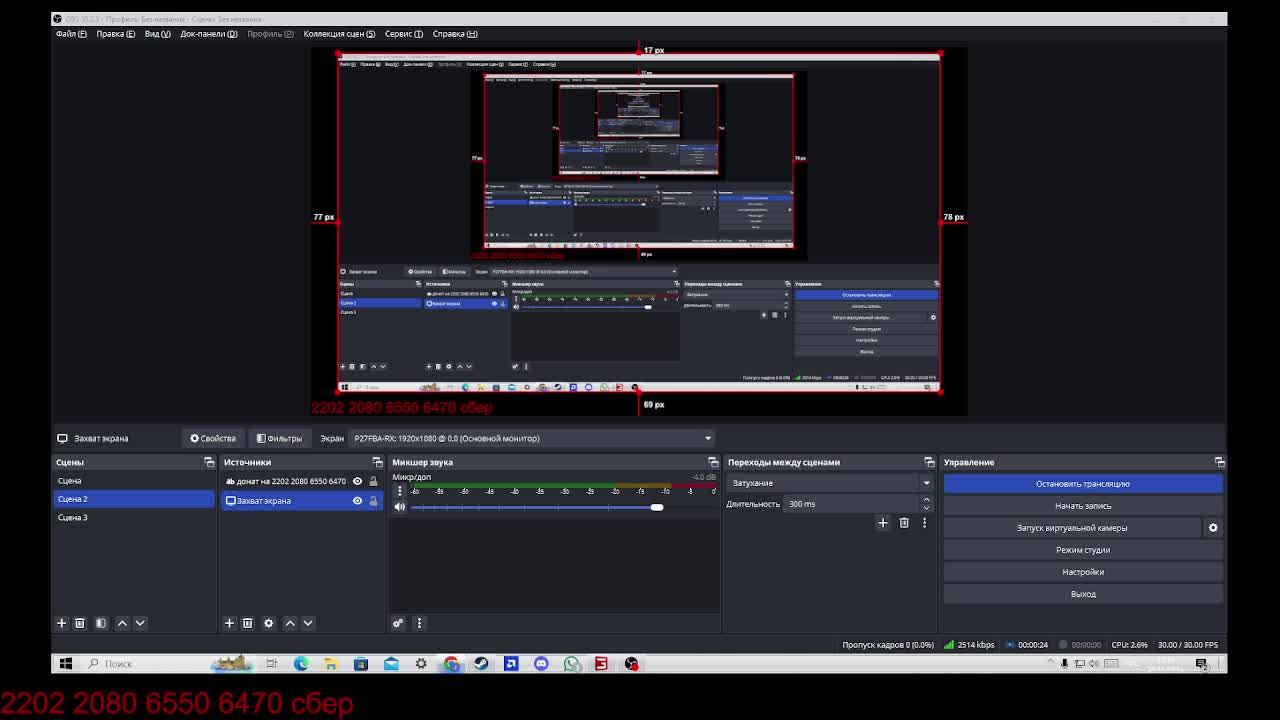Hide the донат text source
Image resolution: width=1280 pixels, height=720 pixels.
tap(357, 481)
